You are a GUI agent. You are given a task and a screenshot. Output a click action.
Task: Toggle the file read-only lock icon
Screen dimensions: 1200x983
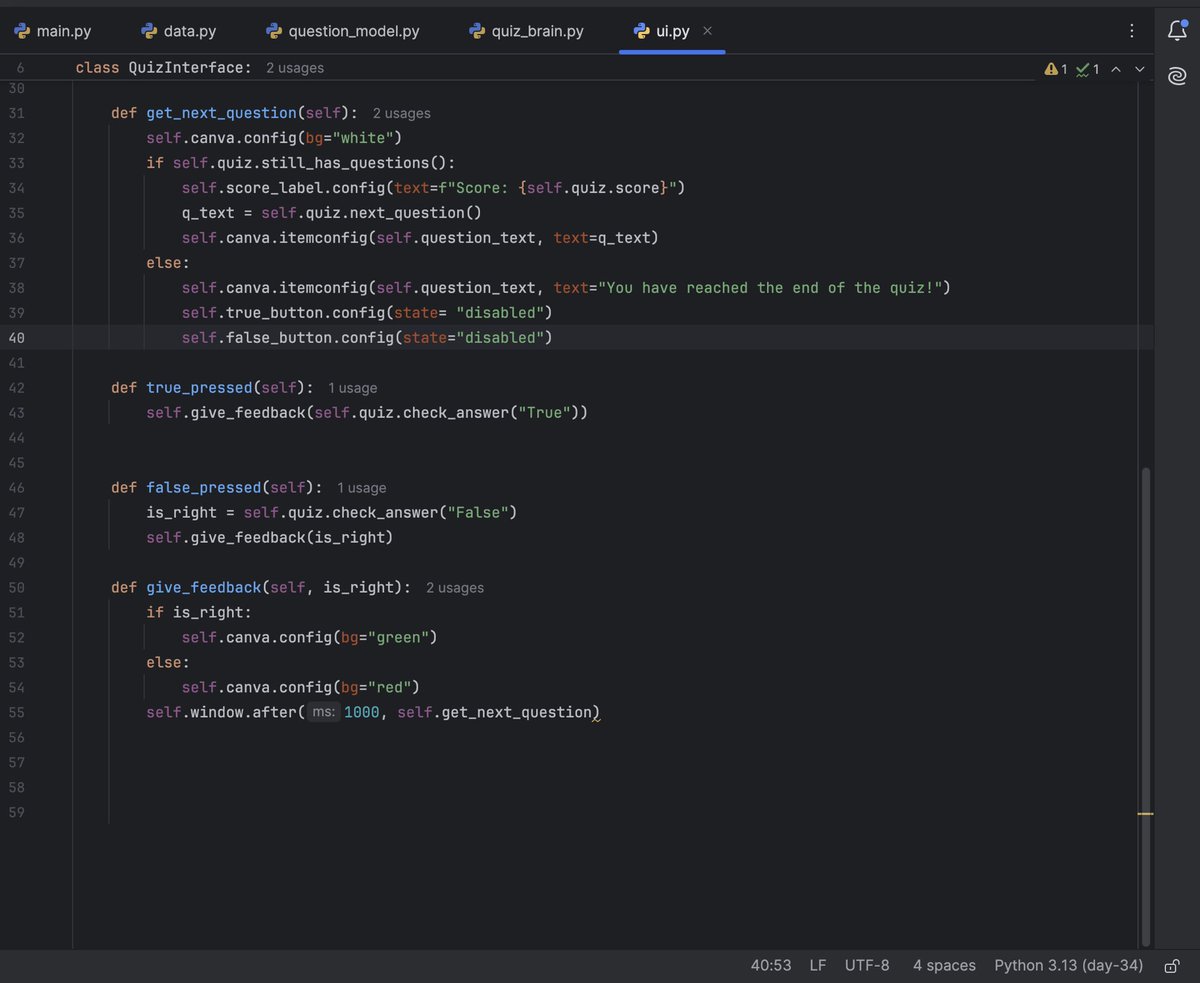[1172, 966]
